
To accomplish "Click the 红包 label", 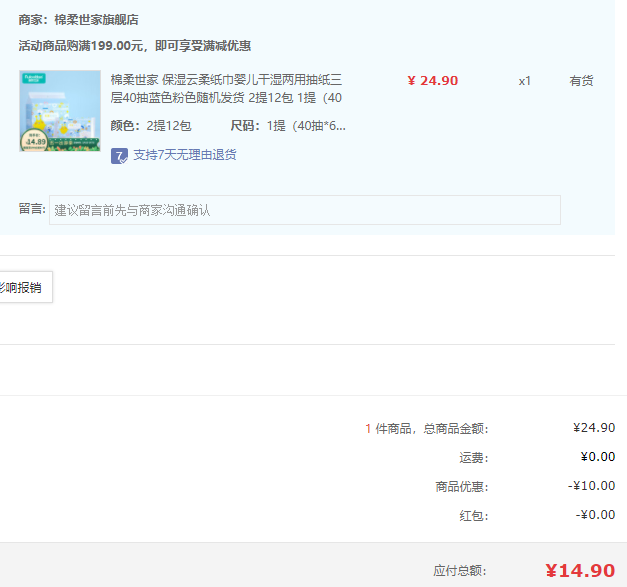I will coord(474,515).
